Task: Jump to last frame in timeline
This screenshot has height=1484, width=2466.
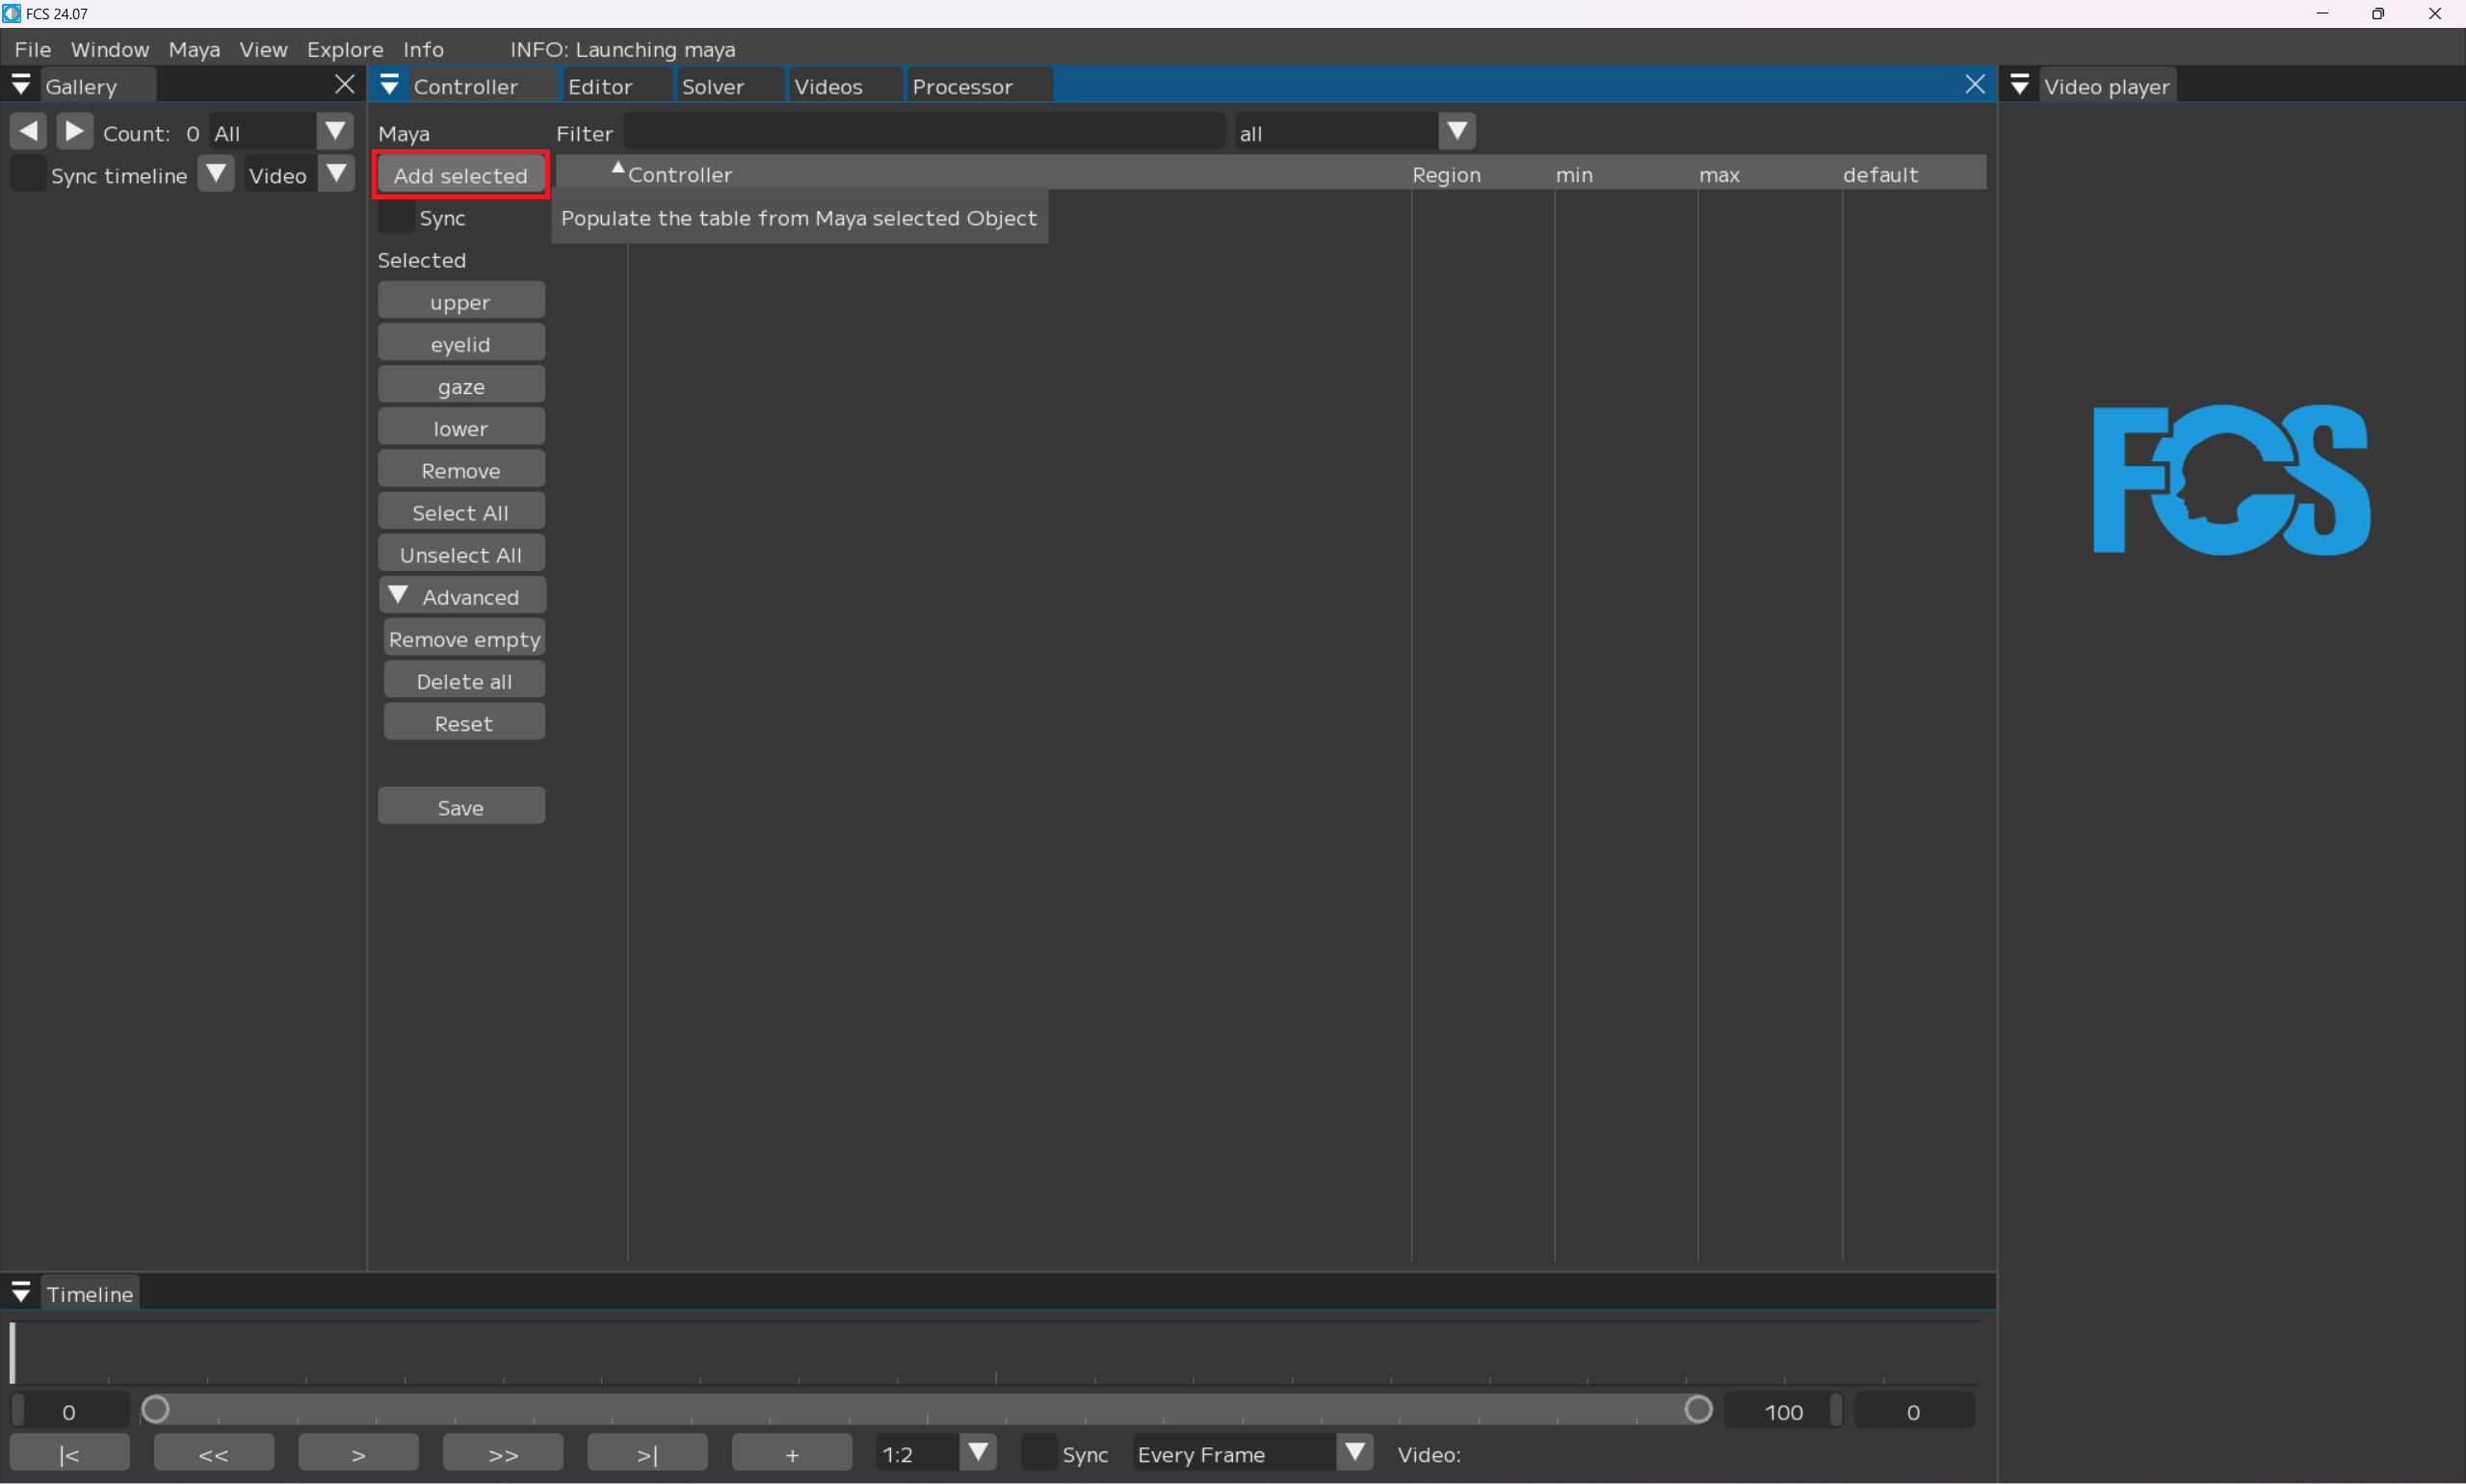Action: [647, 1454]
